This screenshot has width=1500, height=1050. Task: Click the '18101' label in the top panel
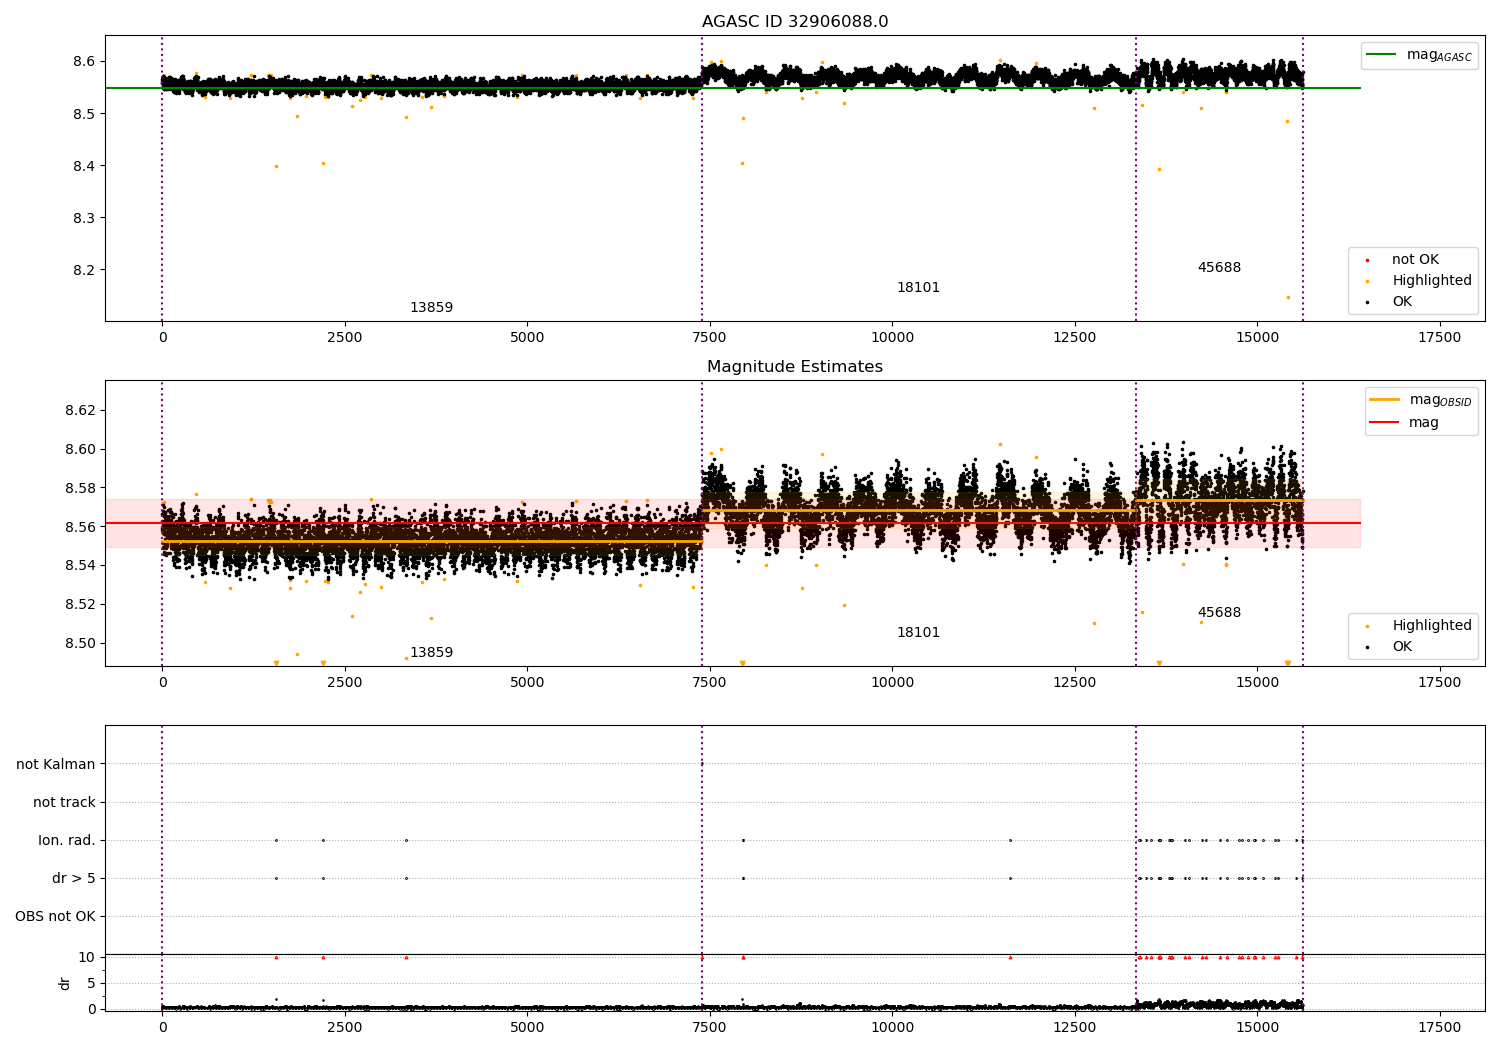pos(918,288)
